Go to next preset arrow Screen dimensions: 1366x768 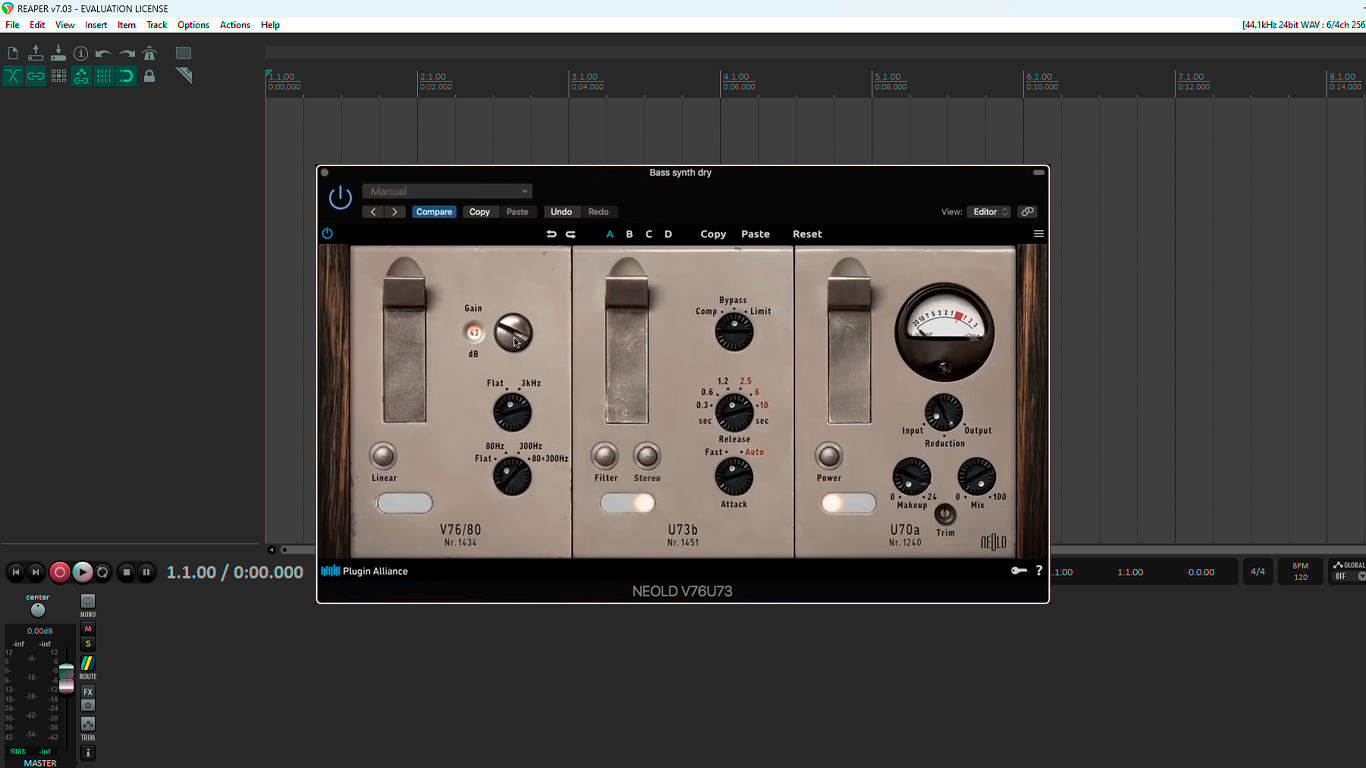(395, 212)
